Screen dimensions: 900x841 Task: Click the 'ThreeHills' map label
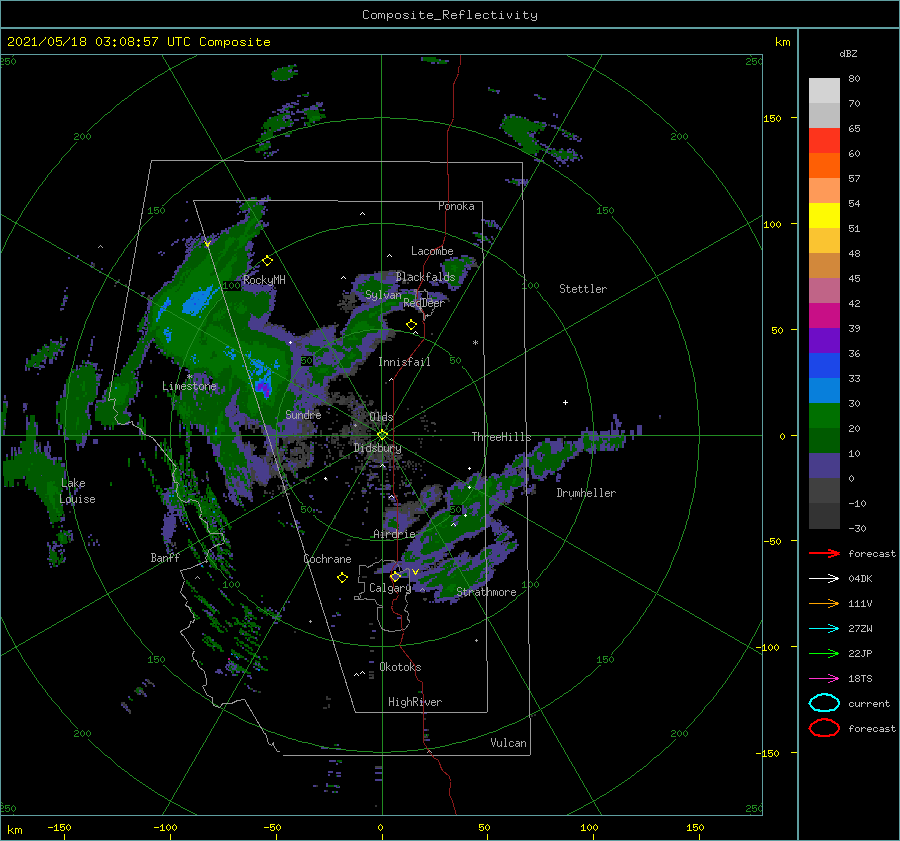tap(501, 437)
